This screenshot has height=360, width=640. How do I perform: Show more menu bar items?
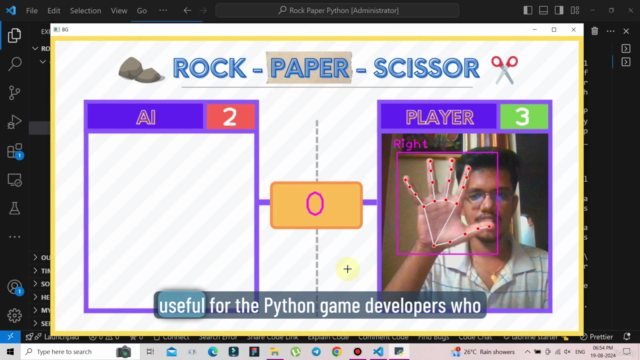(x=163, y=10)
